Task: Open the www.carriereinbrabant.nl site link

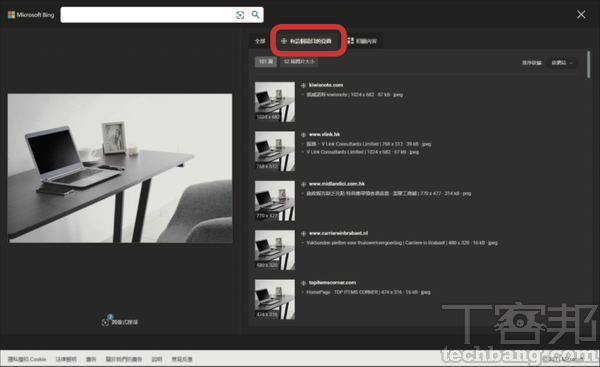Action: tap(338, 233)
